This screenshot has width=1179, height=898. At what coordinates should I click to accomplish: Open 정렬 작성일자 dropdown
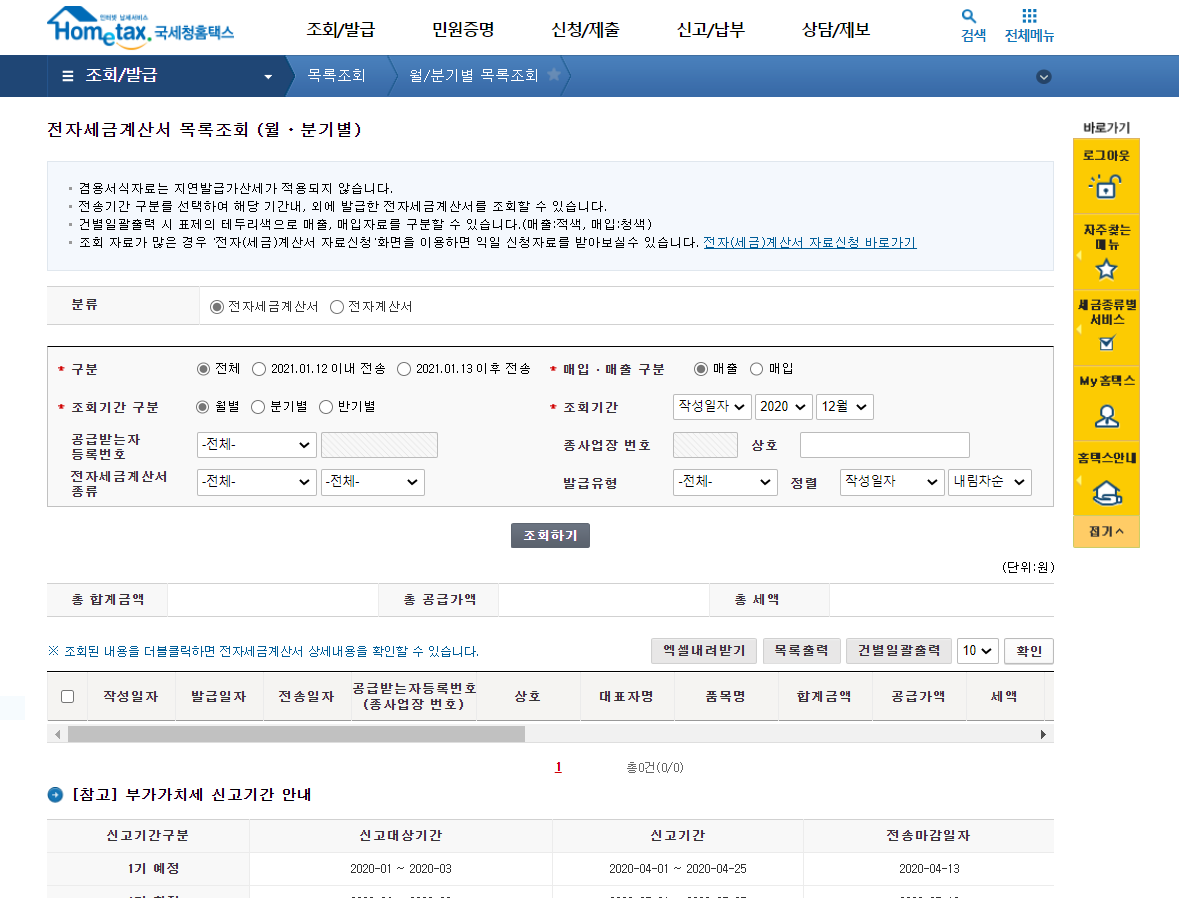click(x=892, y=482)
